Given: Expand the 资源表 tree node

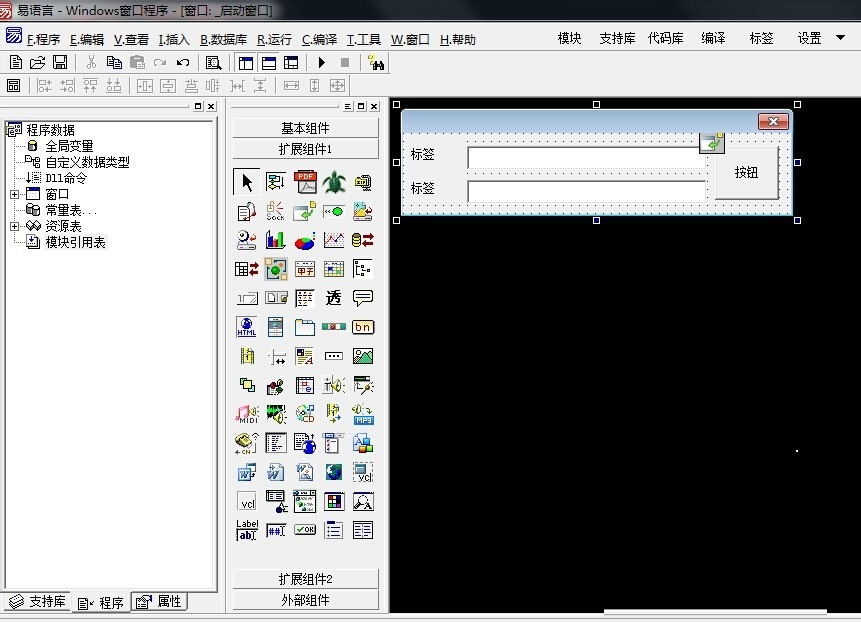Looking at the screenshot, I should click(x=15, y=226).
